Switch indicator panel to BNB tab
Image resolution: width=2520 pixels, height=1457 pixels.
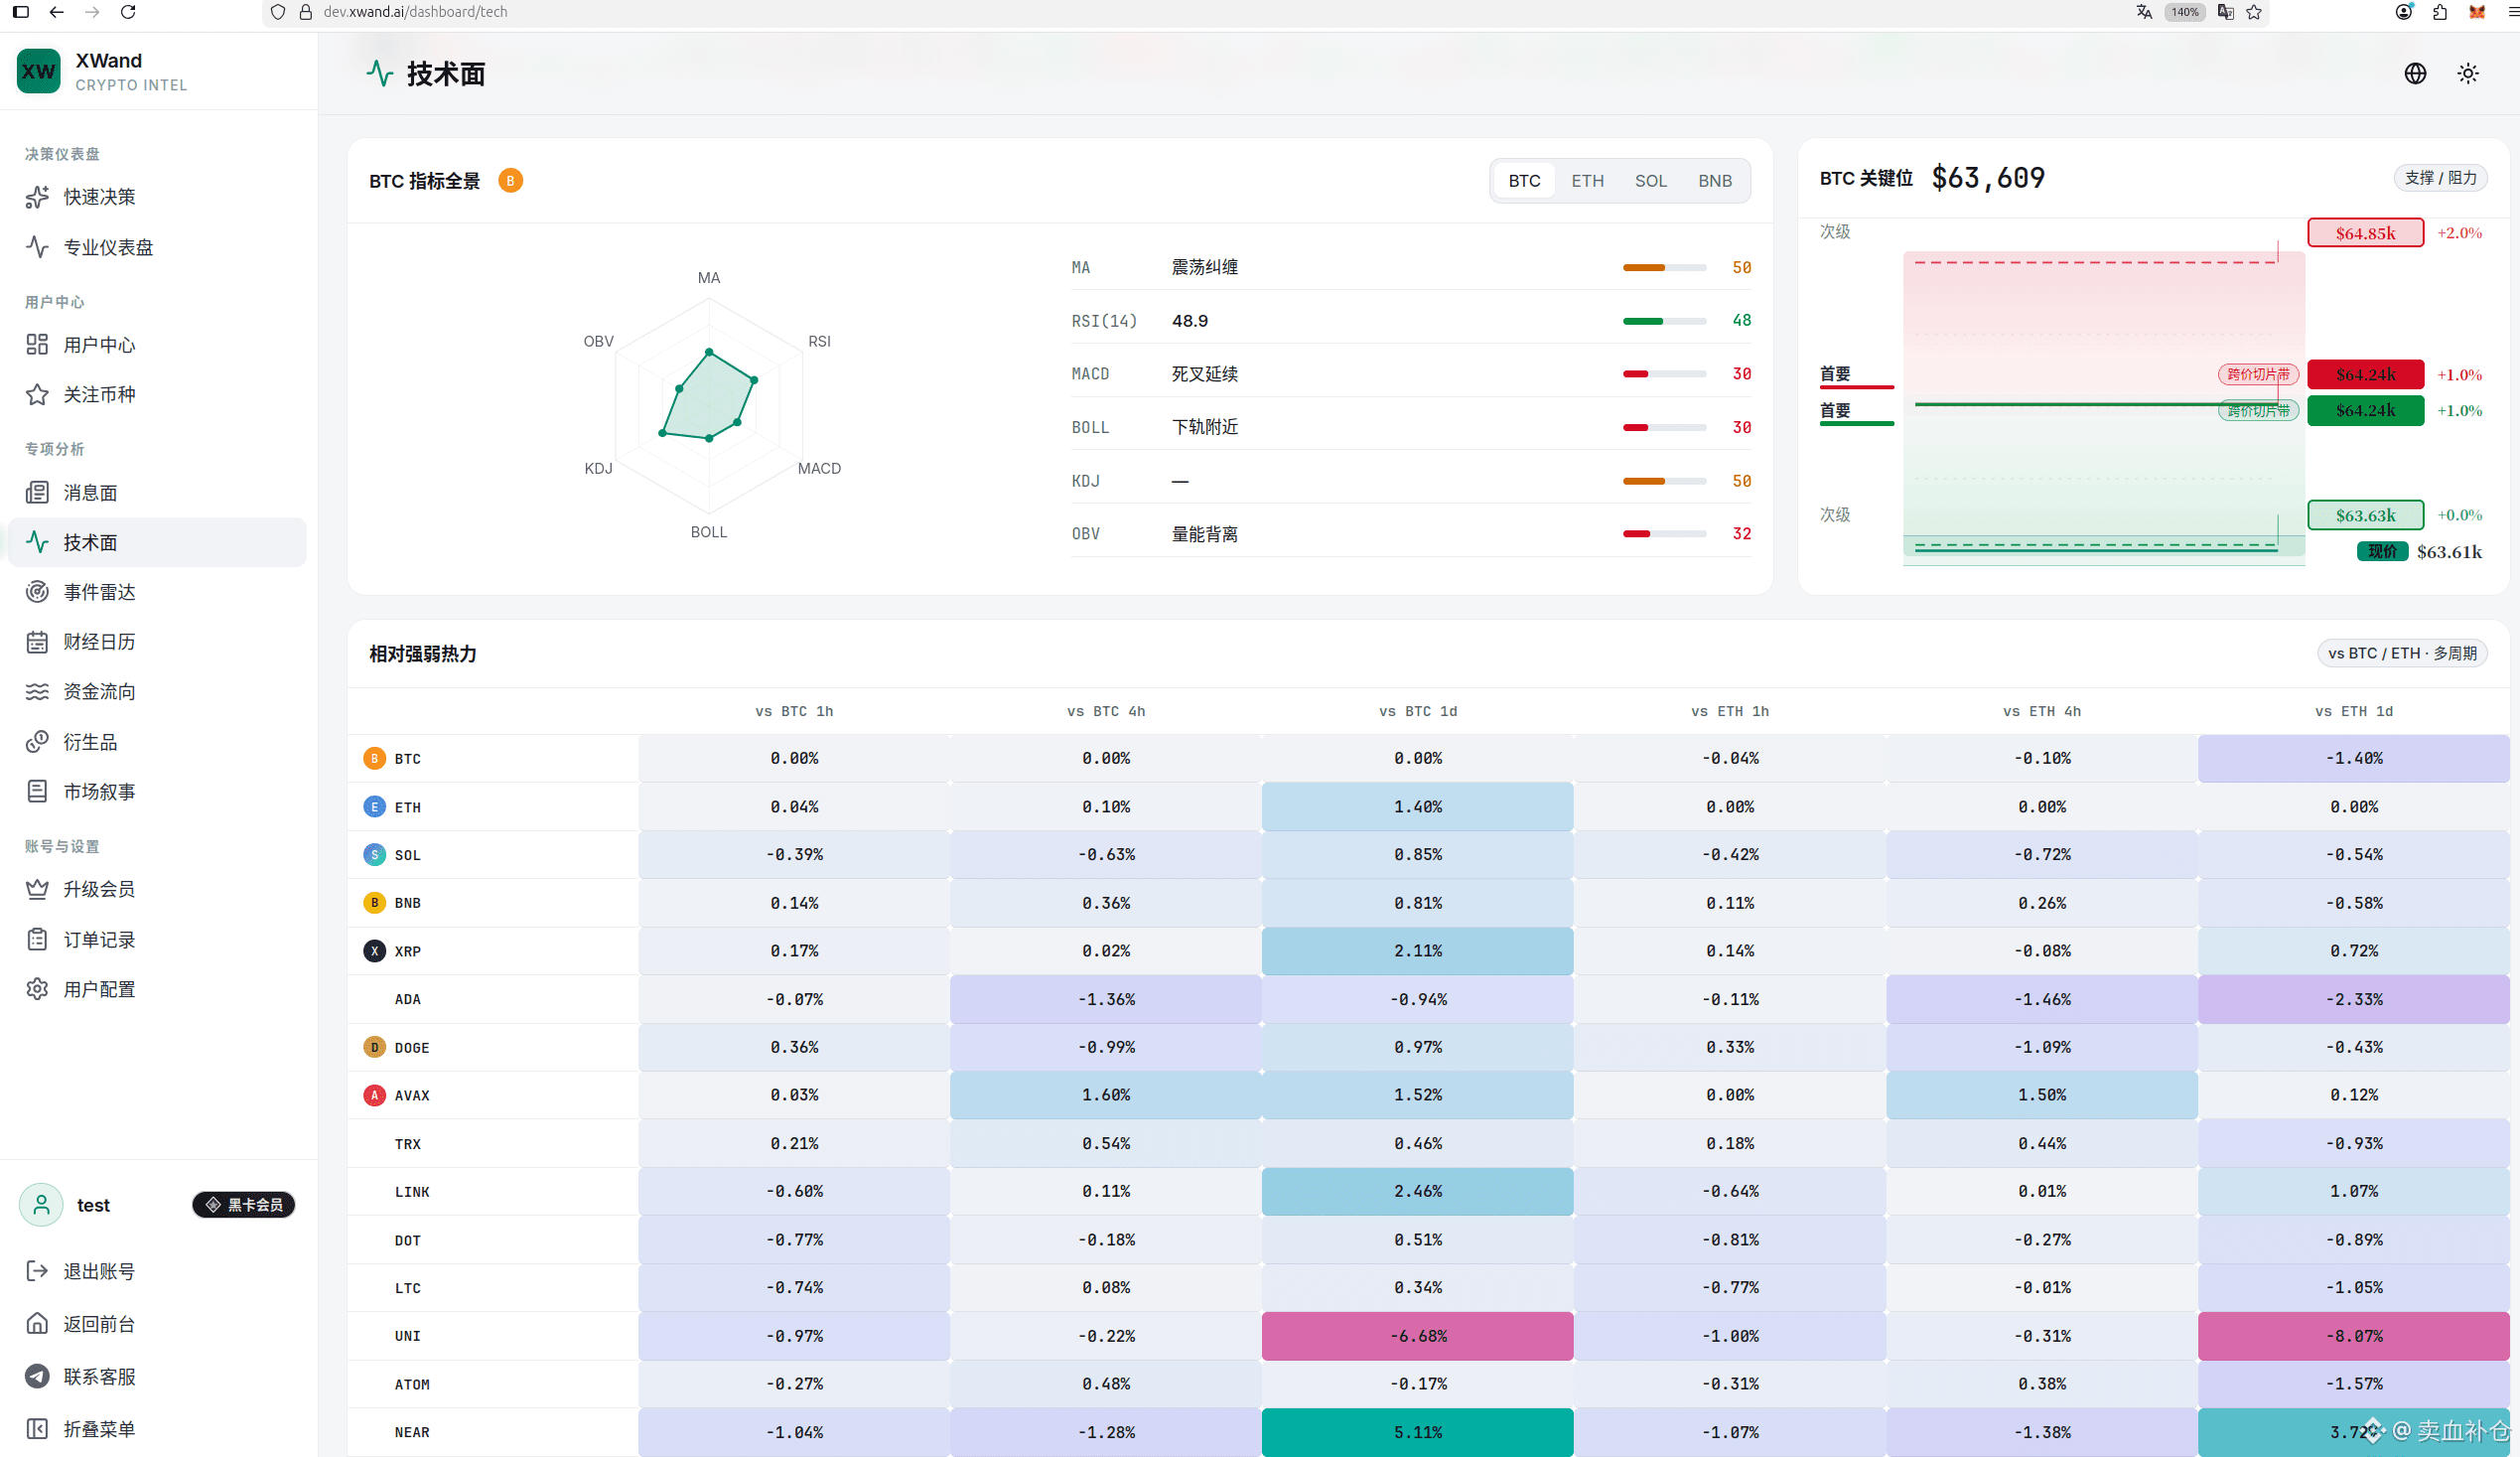click(x=1715, y=181)
